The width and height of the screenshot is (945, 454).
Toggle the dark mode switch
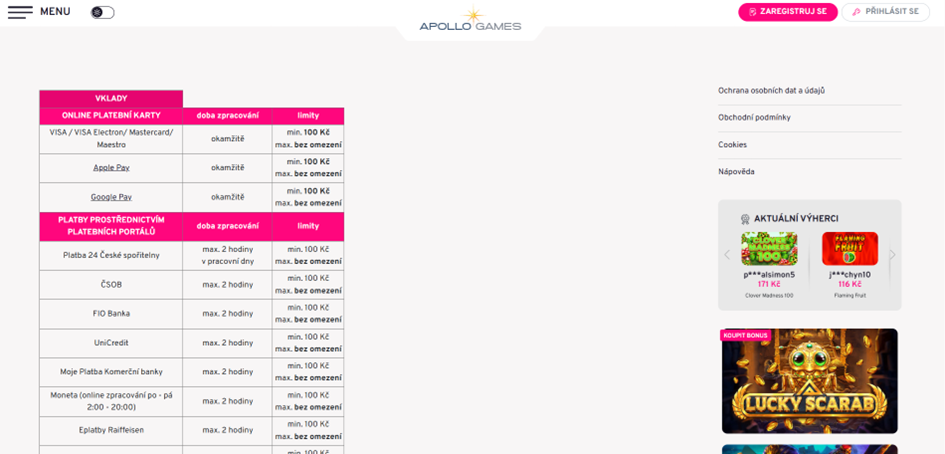point(102,13)
